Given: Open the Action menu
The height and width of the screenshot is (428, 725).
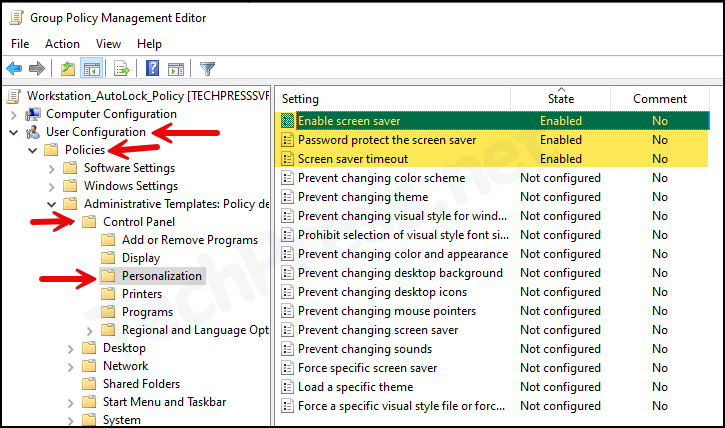Looking at the screenshot, I should (62, 44).
